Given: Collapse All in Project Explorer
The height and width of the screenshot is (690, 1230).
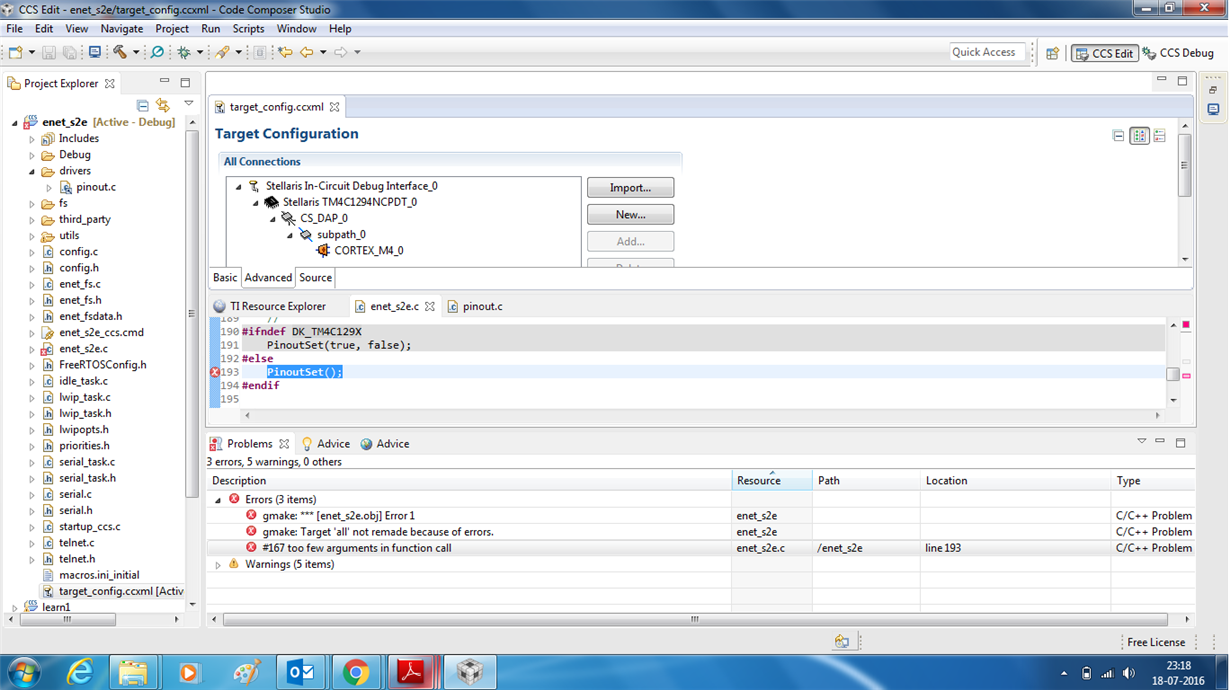Looking at the screenshot, I should [x=142, y=105].
